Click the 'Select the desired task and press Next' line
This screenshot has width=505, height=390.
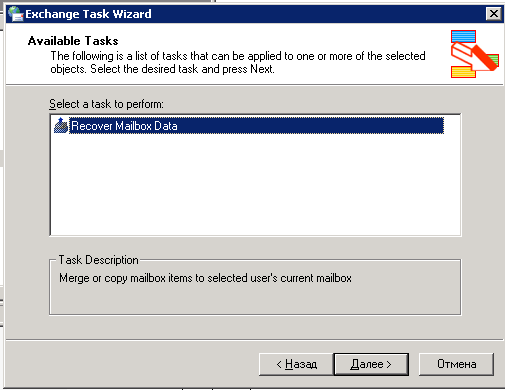tap(182, 69)
